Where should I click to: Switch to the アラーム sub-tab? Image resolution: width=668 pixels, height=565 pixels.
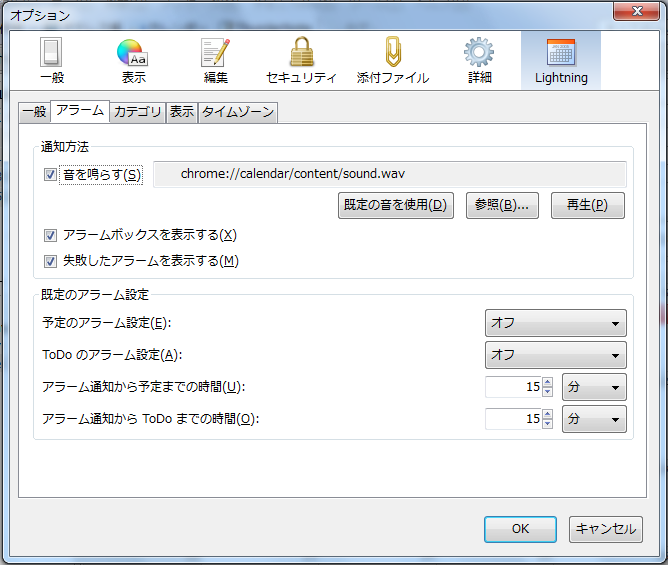80,111
